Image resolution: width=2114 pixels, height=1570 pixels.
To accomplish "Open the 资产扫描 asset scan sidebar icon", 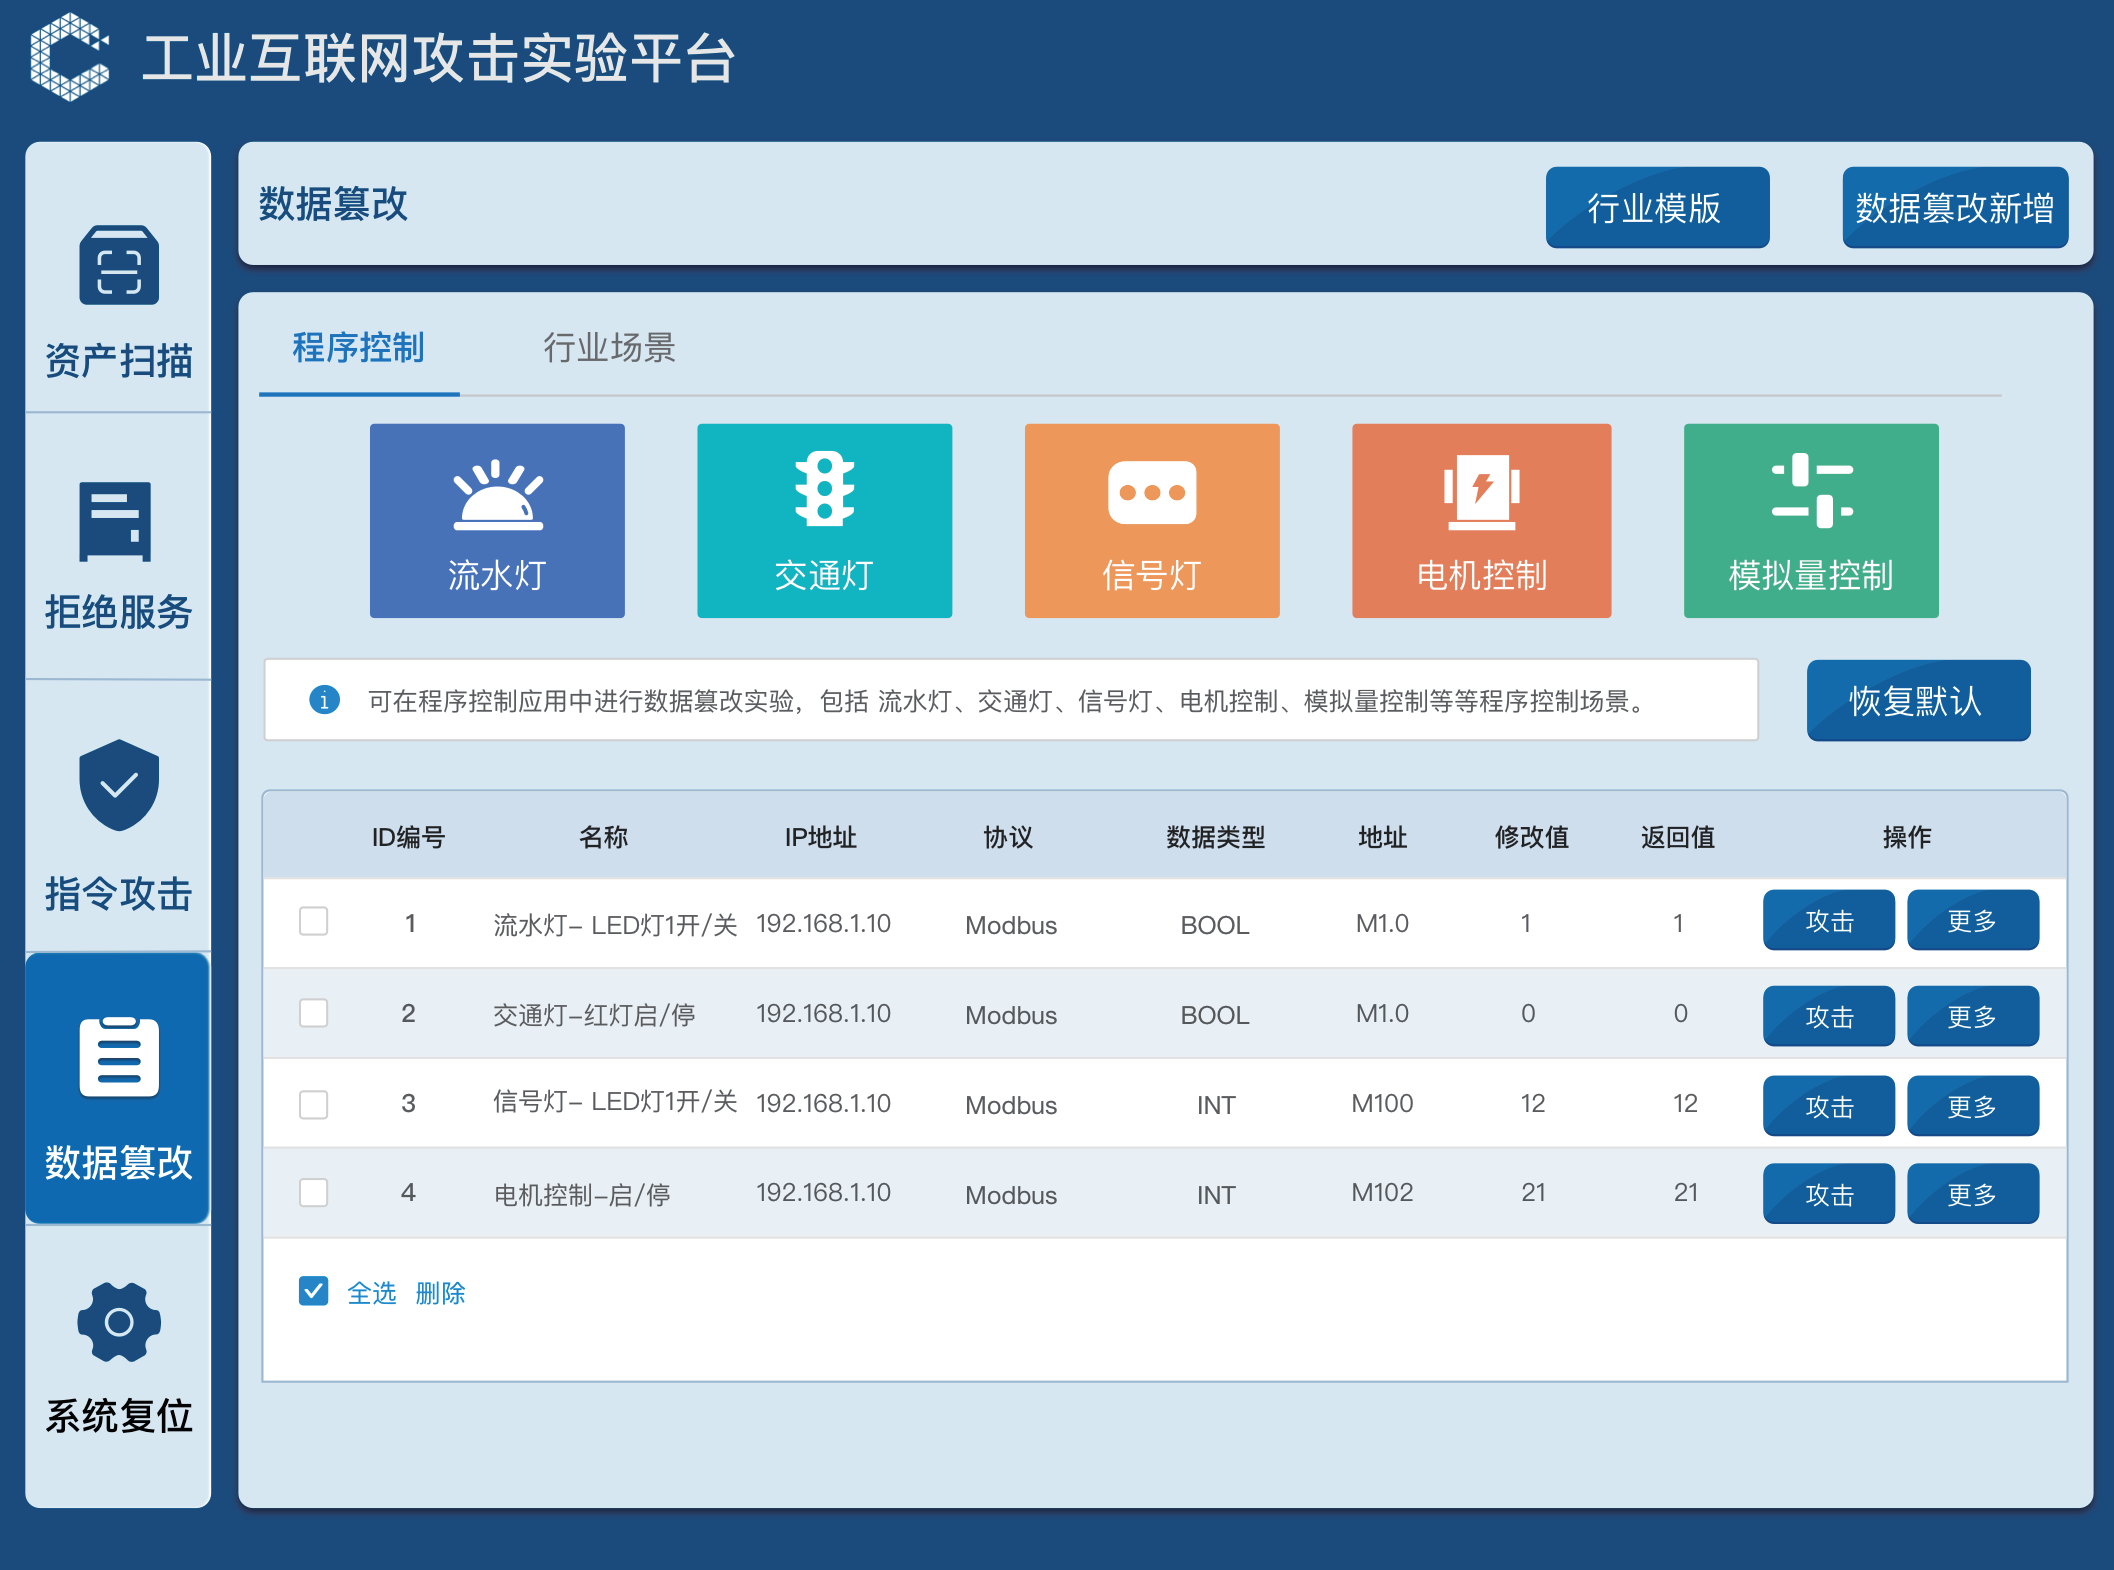I will point(118,266).
